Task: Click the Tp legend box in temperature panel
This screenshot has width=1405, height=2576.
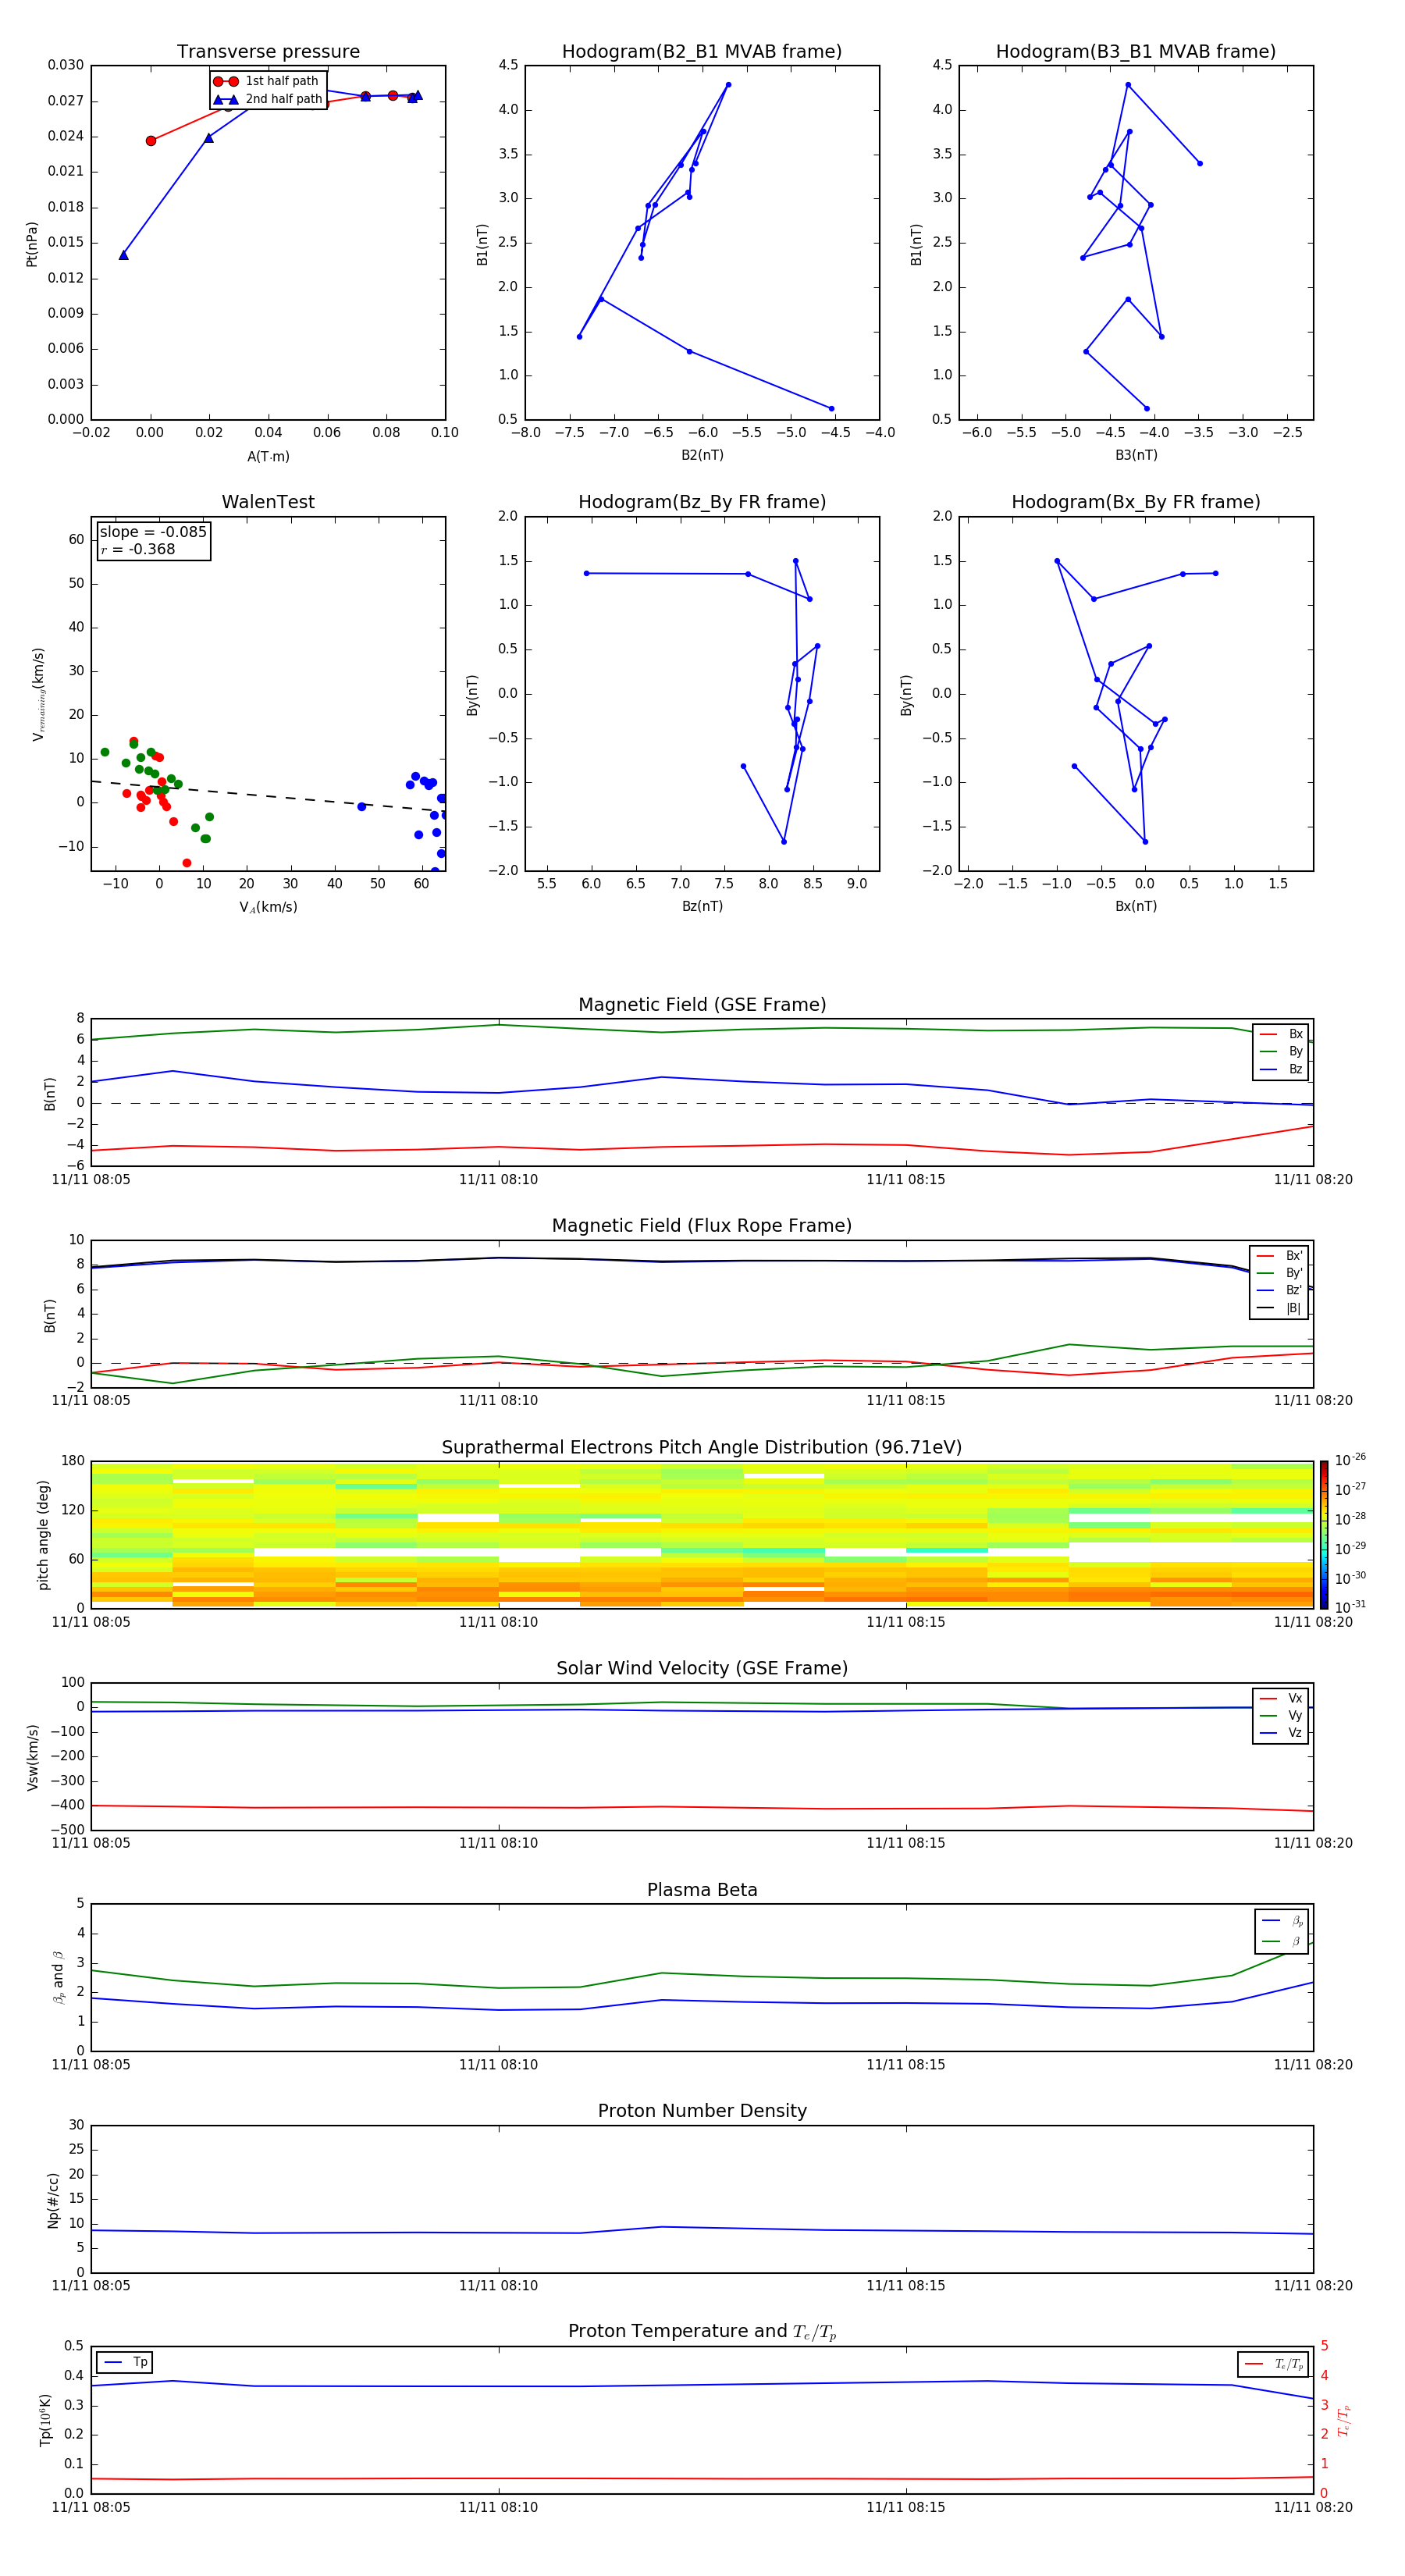Action: (125, 2363)
